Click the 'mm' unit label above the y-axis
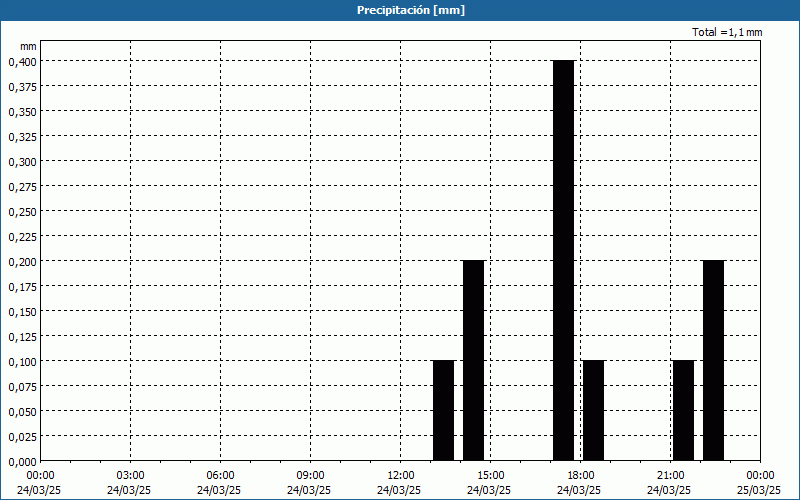800x500 pixels. [x=28, y=46]
